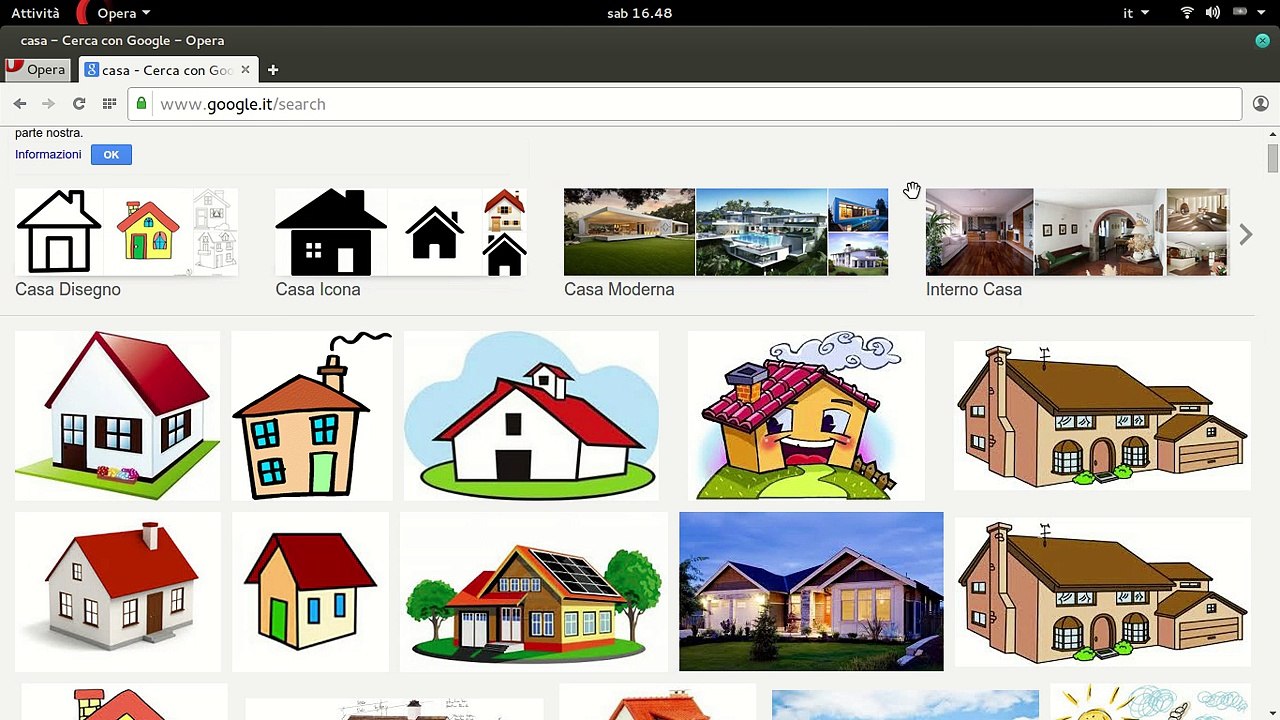Open the user account icon beside address bar
The height and width of the screenshot is (720, 1280).
(x=1260, y=104)
